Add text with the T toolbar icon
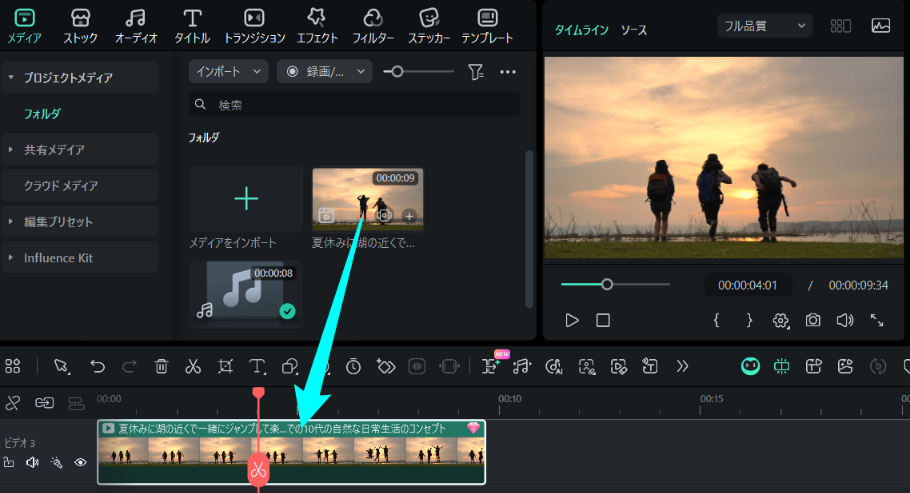The image size is (910, 493). click(x=257, y=366)
